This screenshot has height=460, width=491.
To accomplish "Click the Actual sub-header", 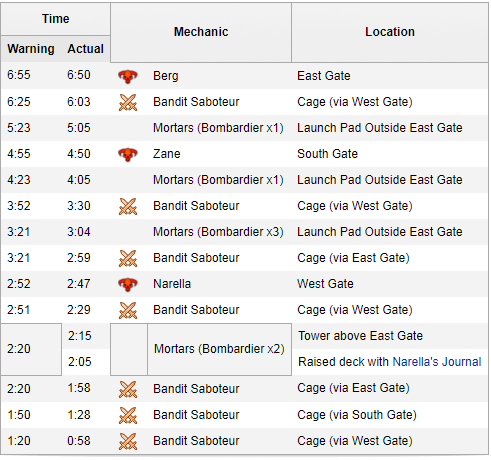I will click(x=86, y=49).
